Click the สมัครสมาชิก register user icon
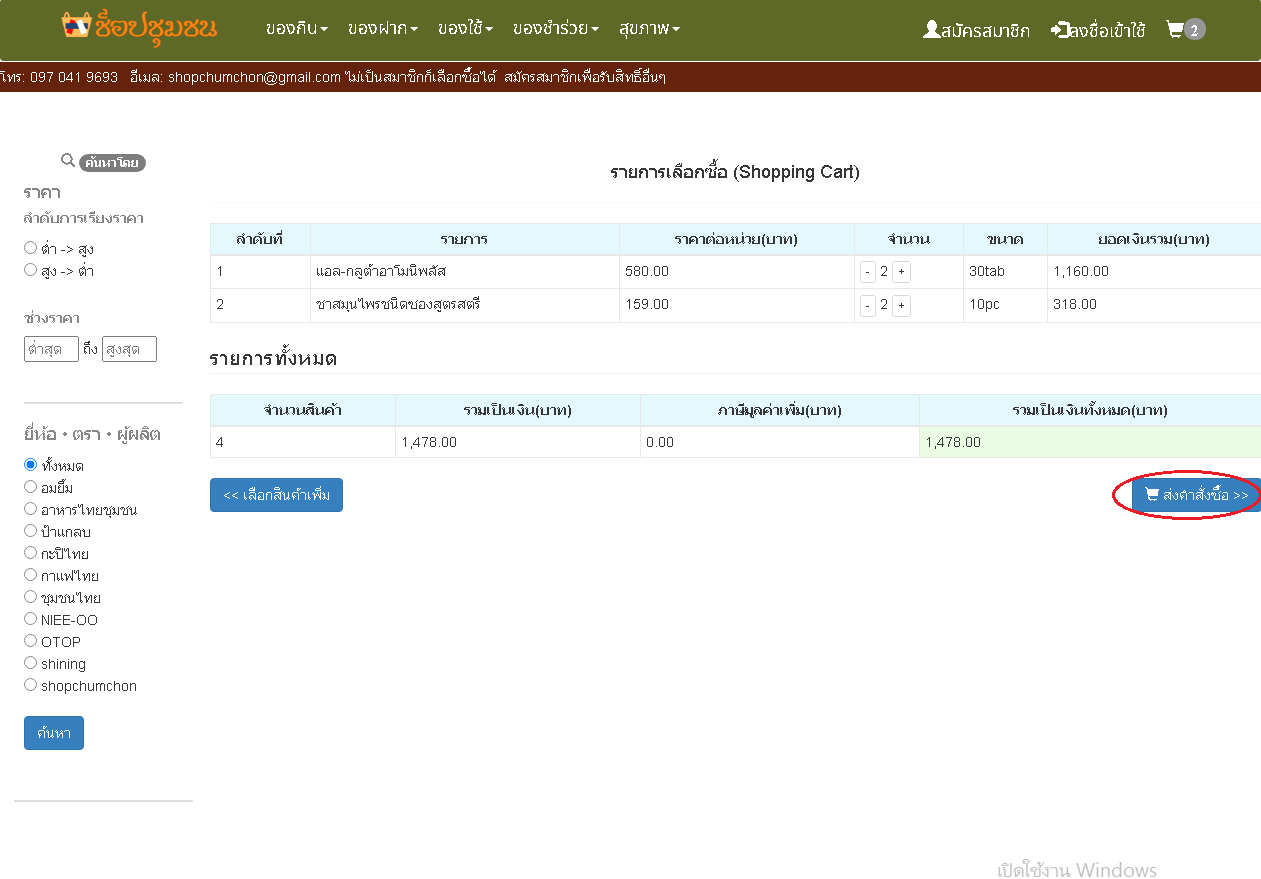The width and height of the screenshot is (1261, 879). pyautogui.click(x=931, y=30)
